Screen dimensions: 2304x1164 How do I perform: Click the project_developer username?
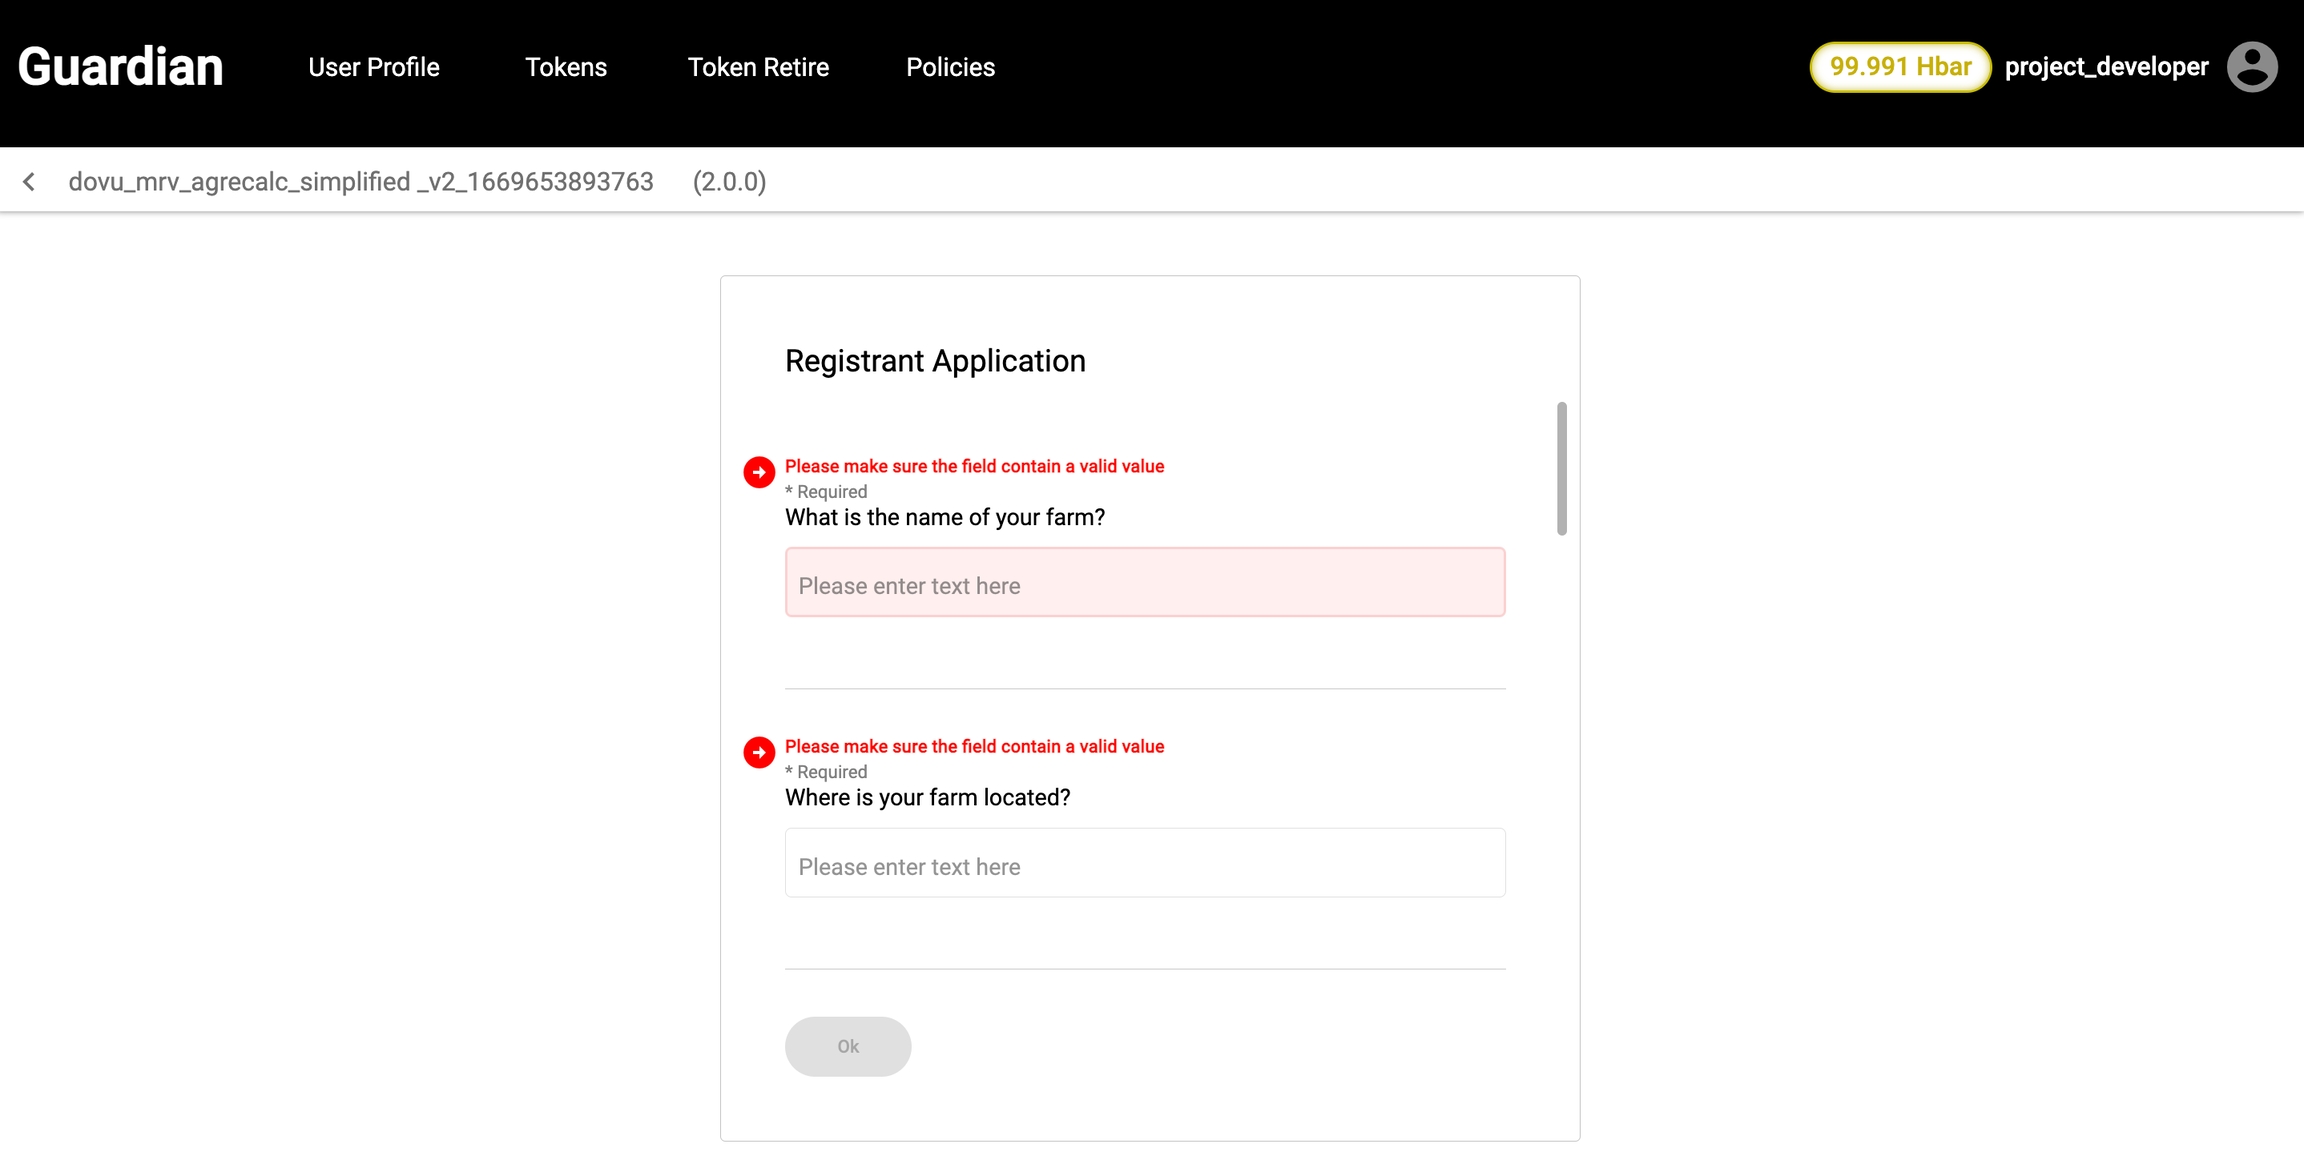pos(2106,67)
